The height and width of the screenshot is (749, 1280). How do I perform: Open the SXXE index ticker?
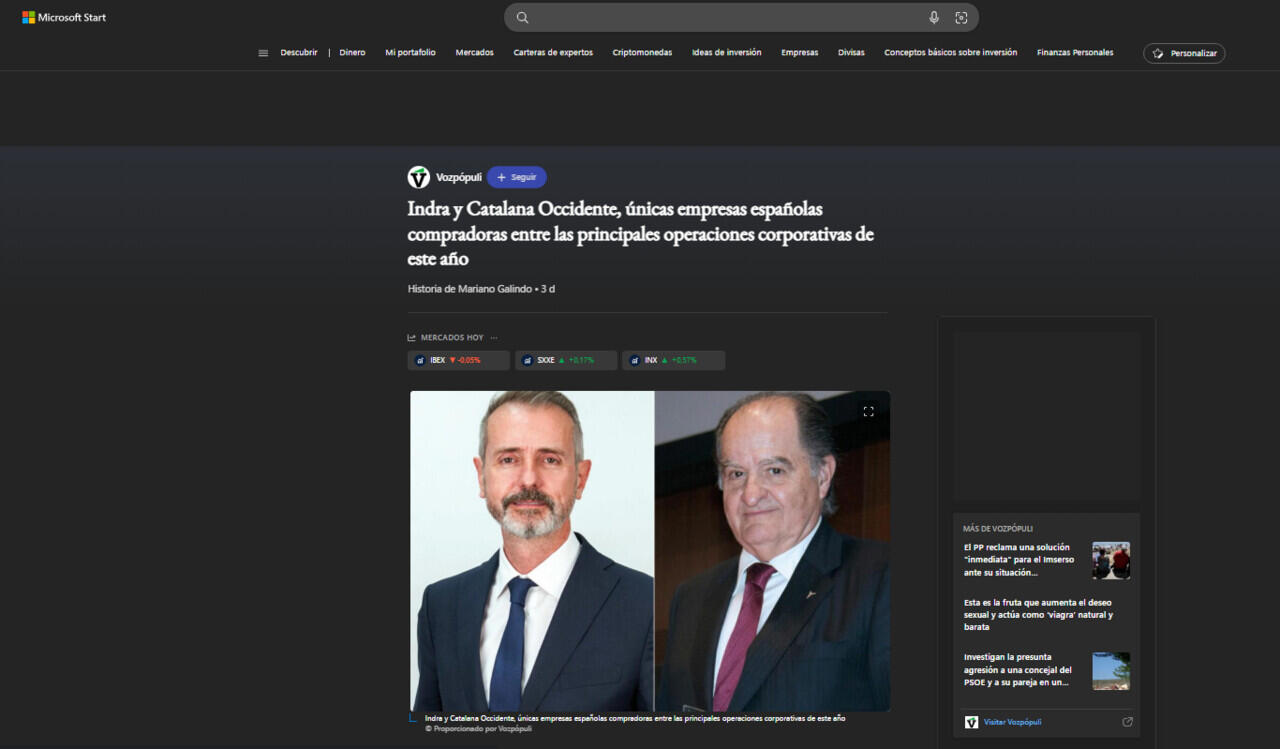tap(565, 360)
